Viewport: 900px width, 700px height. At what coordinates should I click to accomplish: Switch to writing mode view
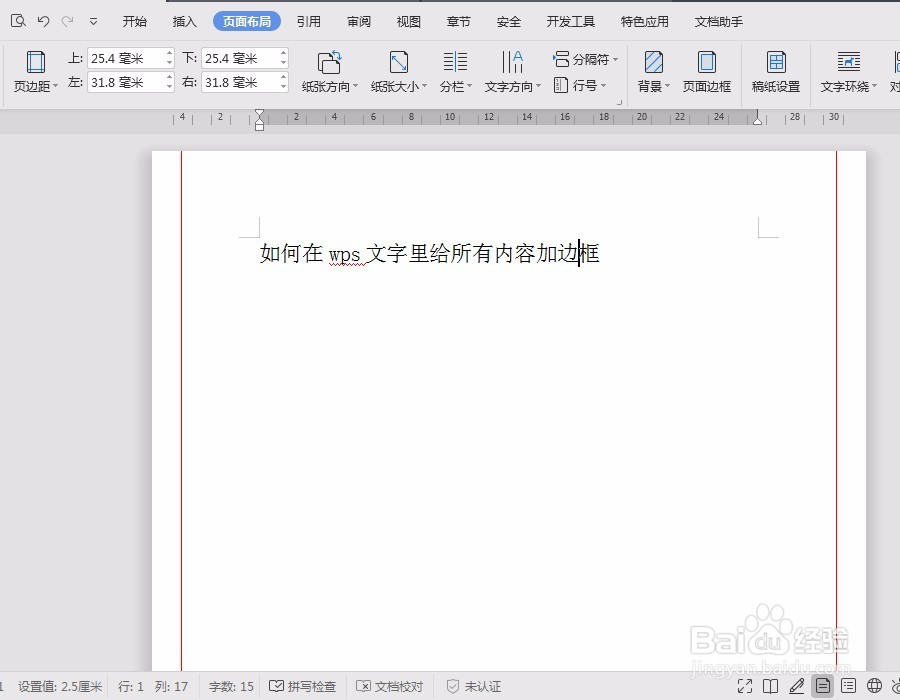(797, 686)
